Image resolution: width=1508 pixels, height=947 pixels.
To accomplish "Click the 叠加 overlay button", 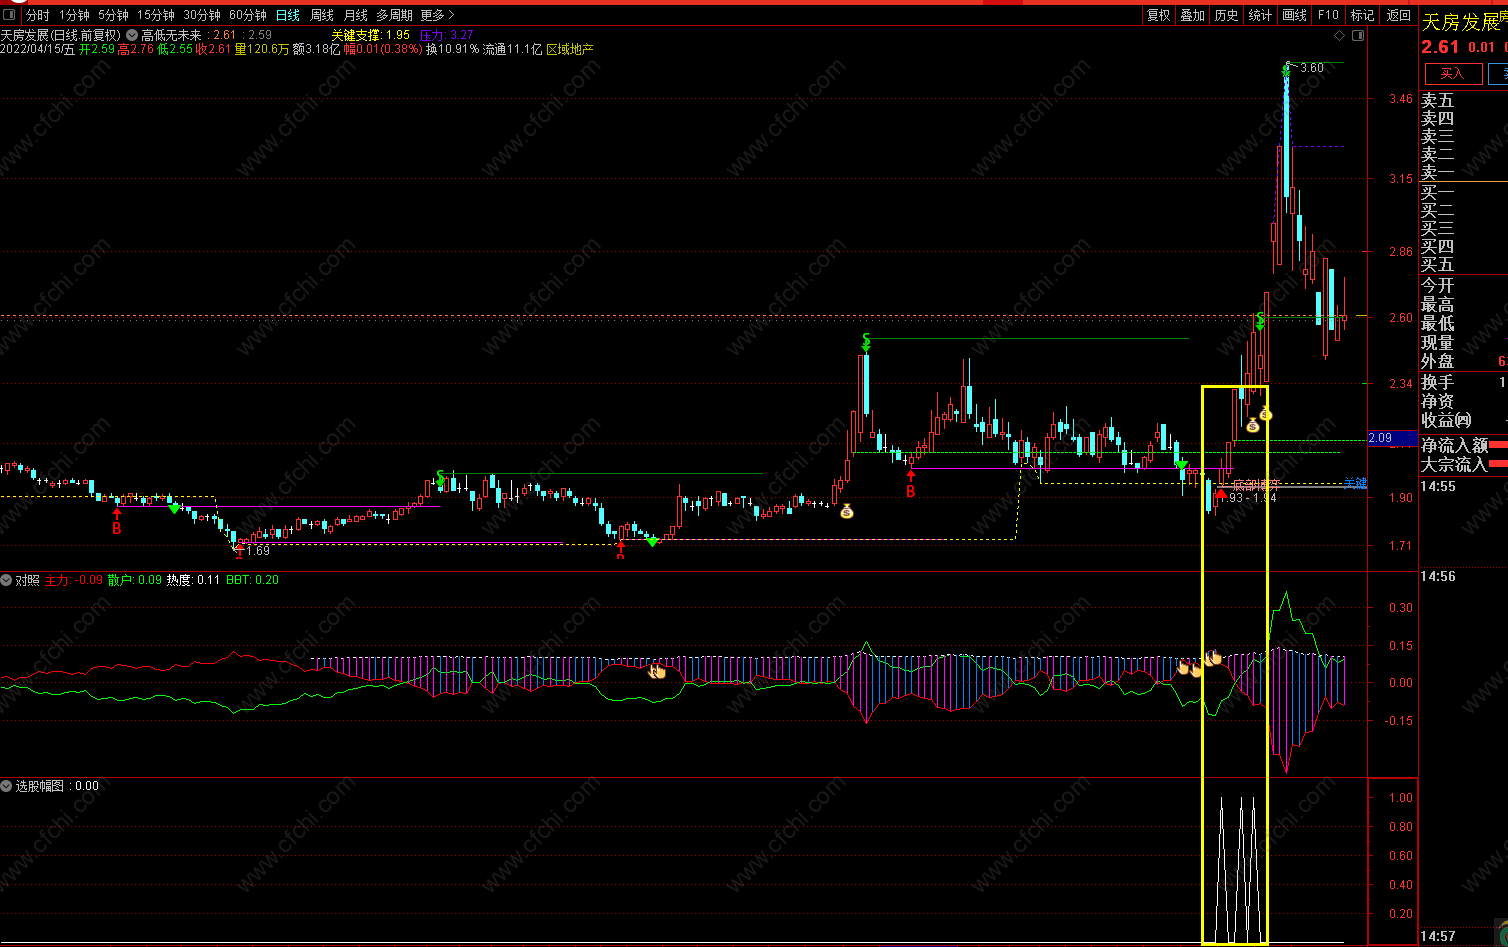I will (x=1193, y=15).
